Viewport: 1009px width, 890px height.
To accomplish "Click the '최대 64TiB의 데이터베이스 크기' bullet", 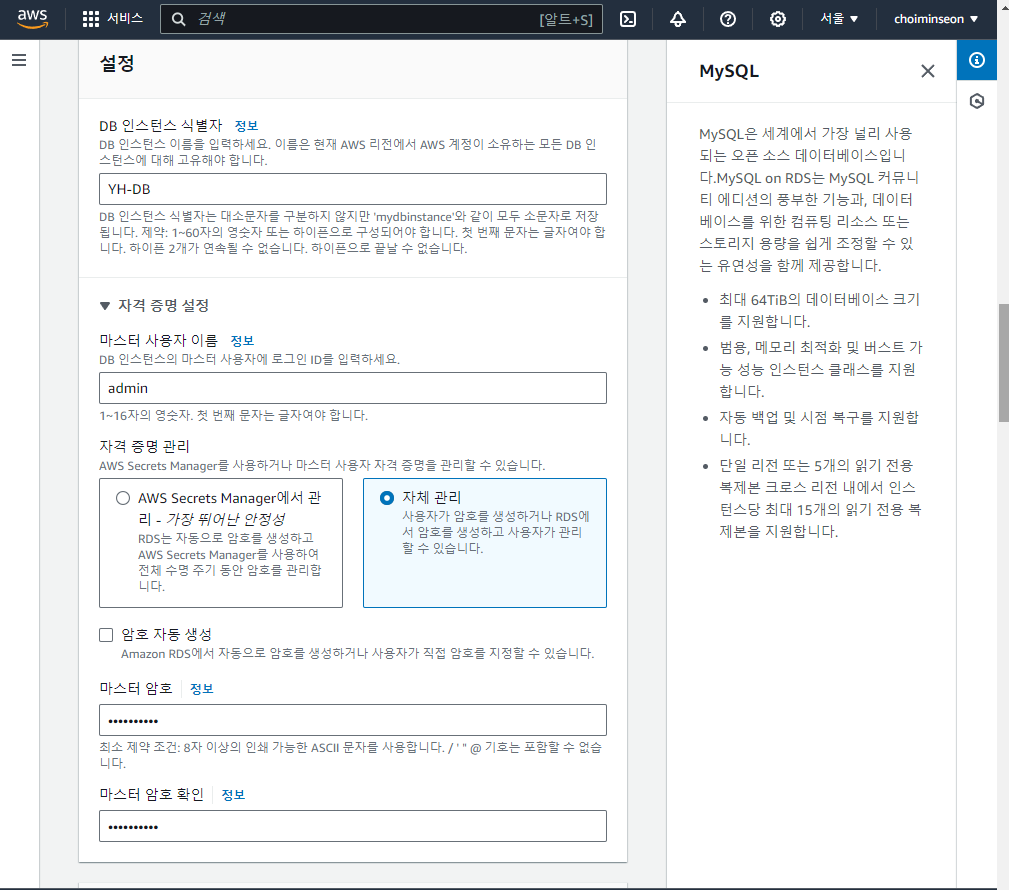I will click(x=819, y=310).
